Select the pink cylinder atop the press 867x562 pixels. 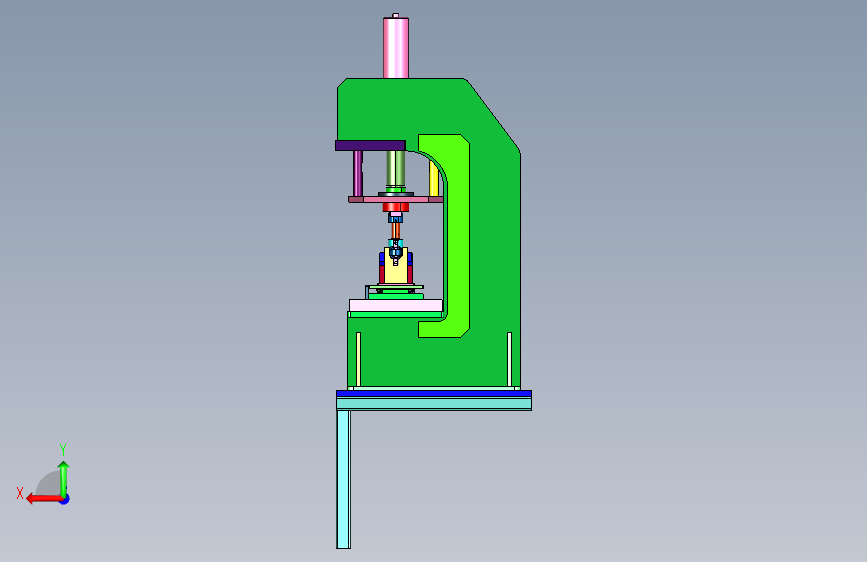[x=396, y=48]
